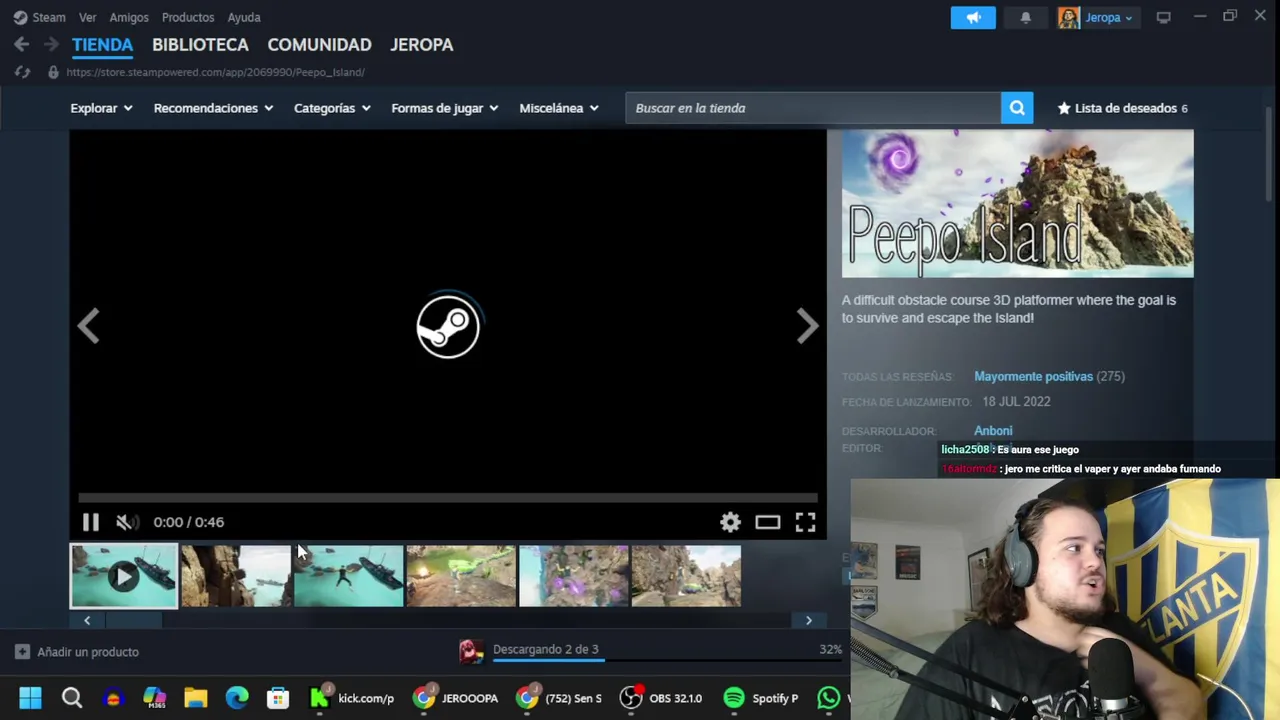Expand the Recomendaciones dropdown
Viewport: 1280px width, 720px height.
(213, 108)
